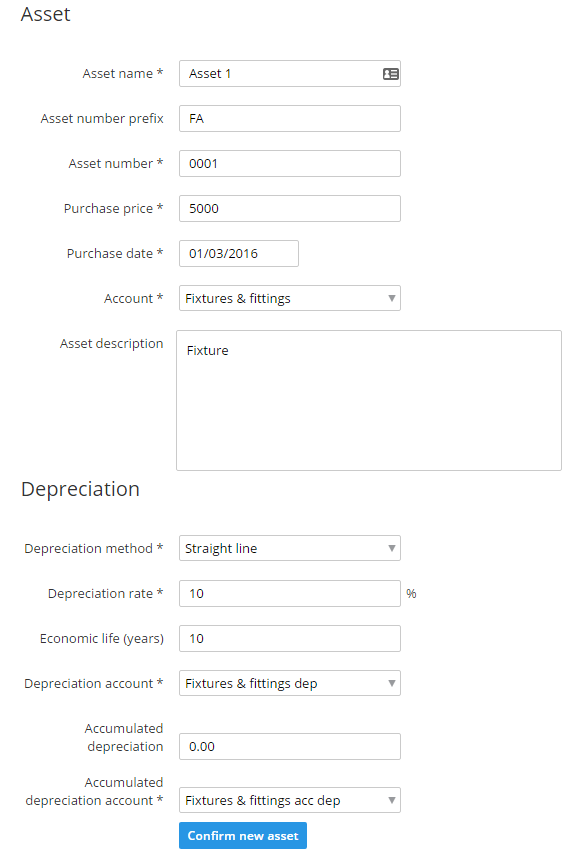
Task: Expand the Depreciation method dropdown
Action: click(x=290, y=548)
